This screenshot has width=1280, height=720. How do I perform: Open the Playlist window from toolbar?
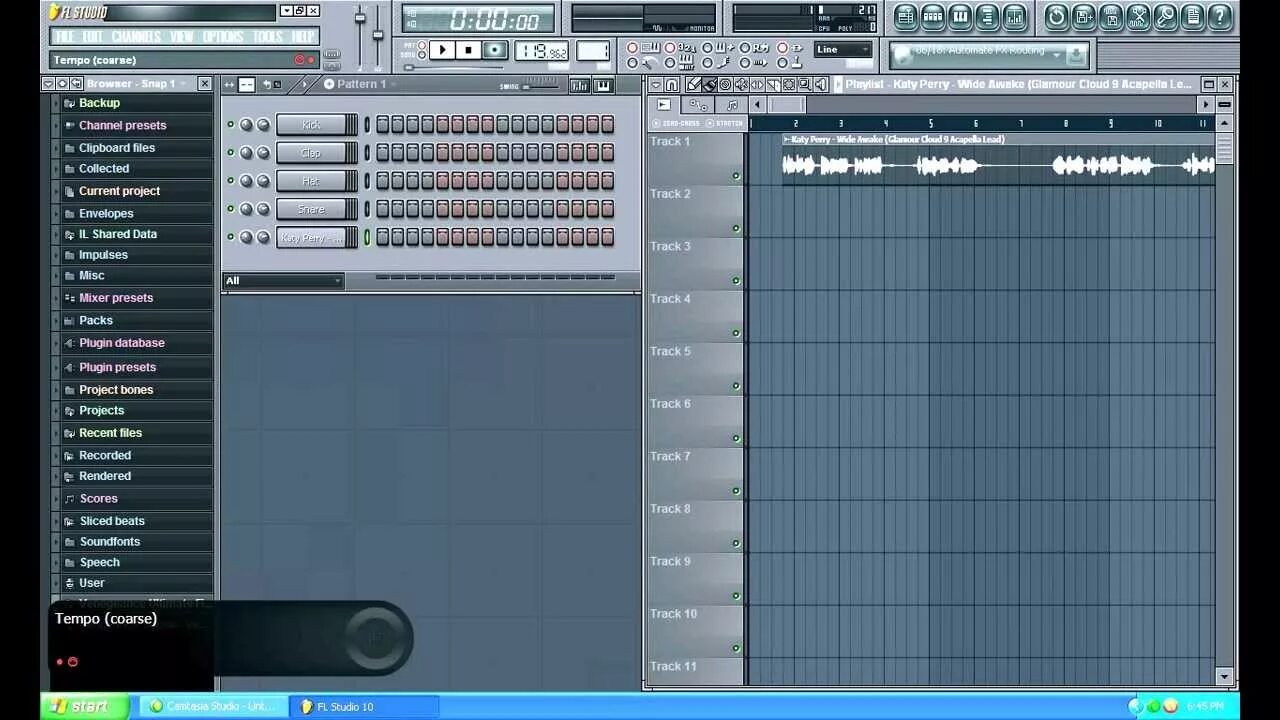[905, 16]
